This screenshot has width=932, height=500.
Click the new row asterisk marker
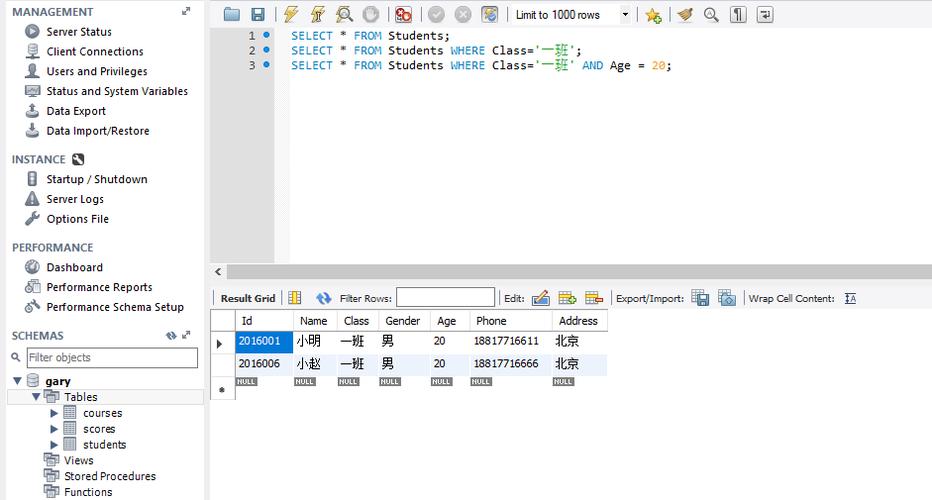222,391
